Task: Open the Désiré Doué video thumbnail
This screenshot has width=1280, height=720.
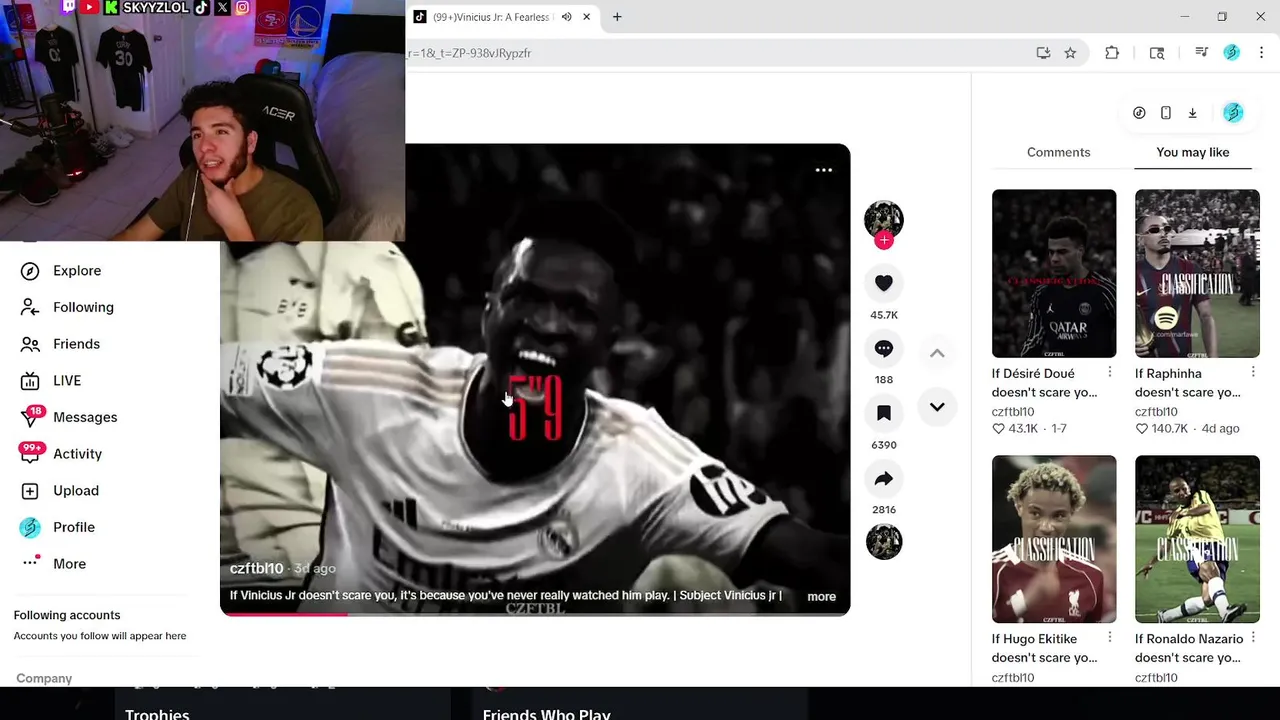Action: pos(1054,273)
